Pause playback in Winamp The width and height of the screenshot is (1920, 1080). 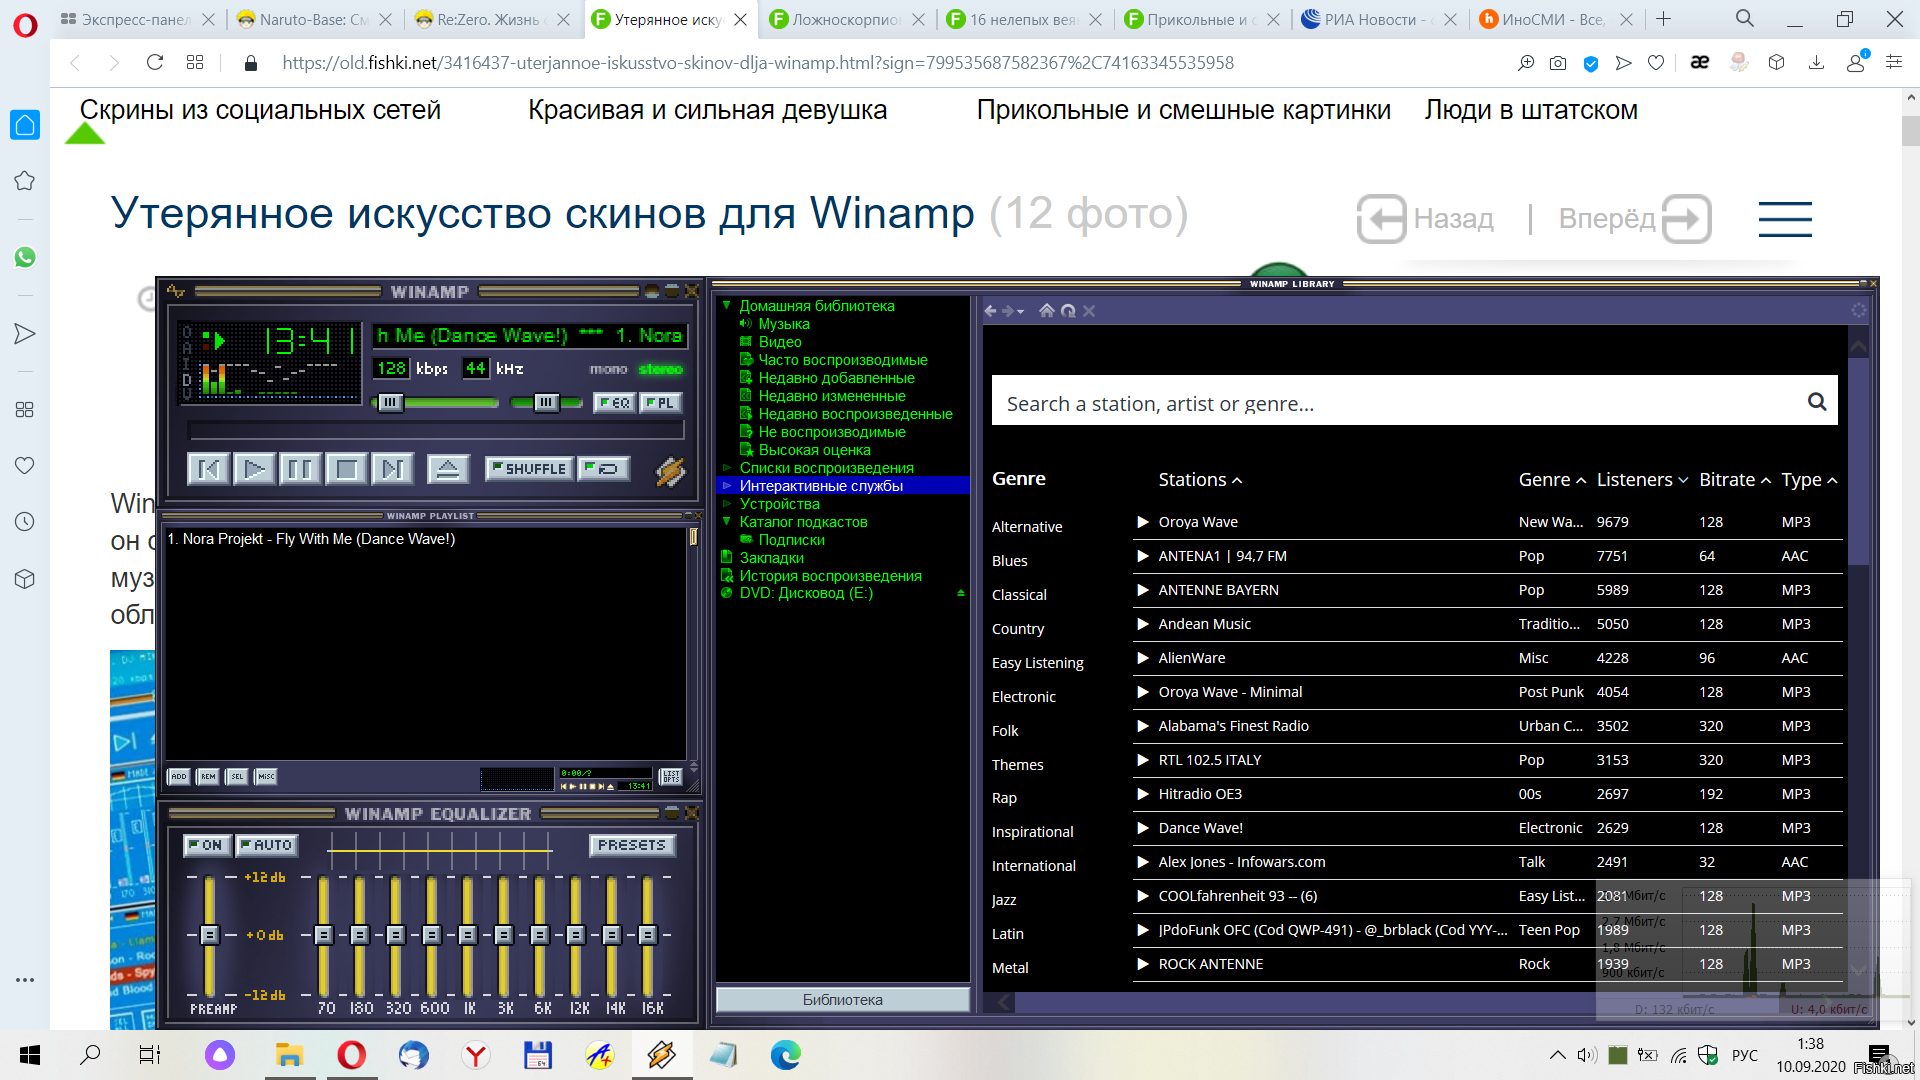coord(300,468)
